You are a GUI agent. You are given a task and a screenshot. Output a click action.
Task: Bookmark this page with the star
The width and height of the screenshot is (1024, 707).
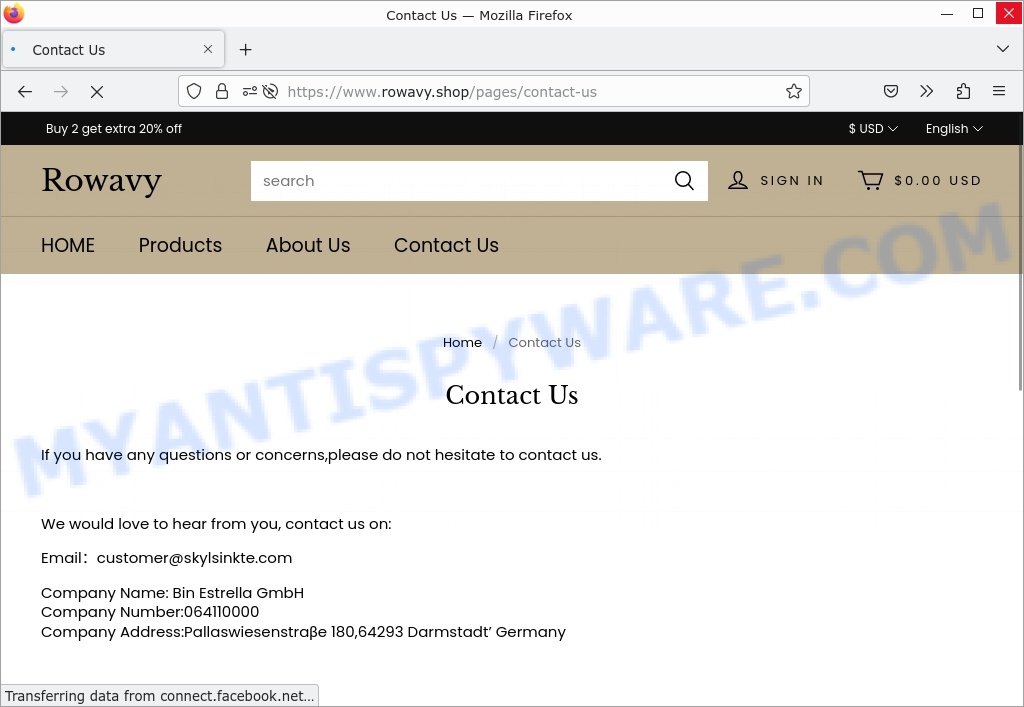pyautogui.click(x=793, y=91)
